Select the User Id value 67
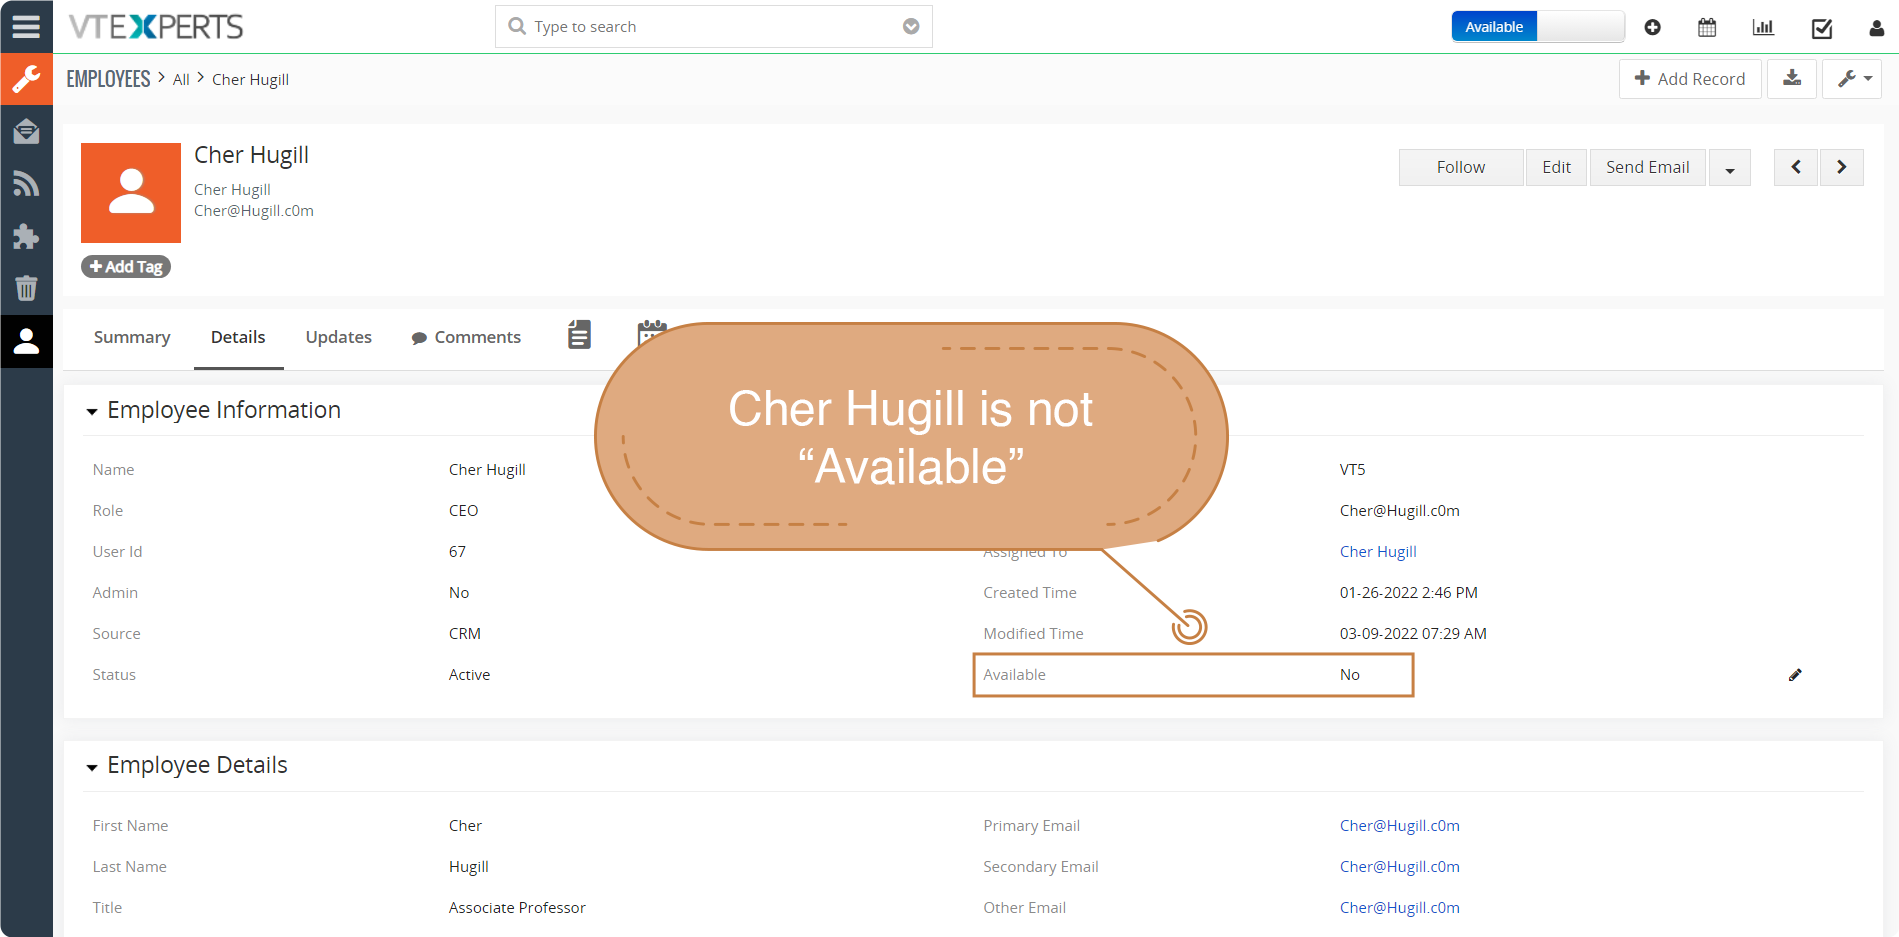The height and width of the screenshot is (937, 1899). 457,552
